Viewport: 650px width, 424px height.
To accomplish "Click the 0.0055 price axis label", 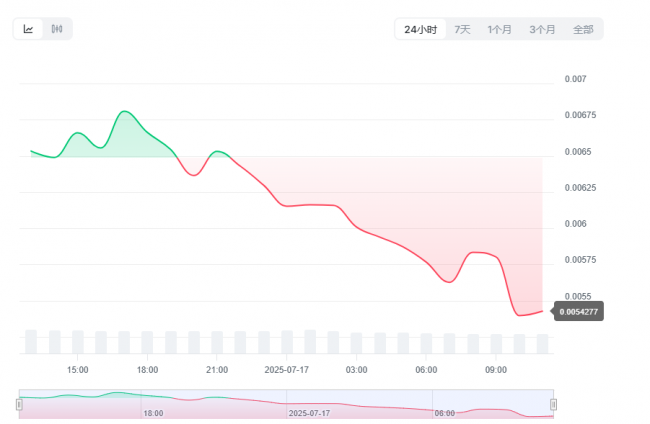I will pos(578,296).
